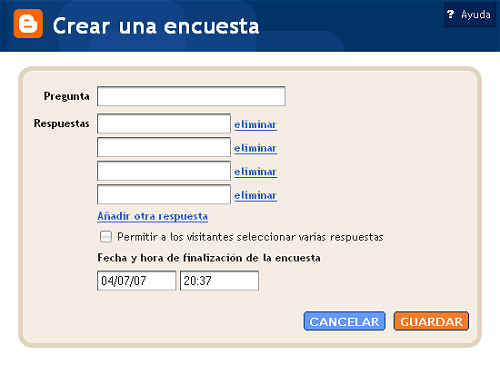Image resolution: width=500 pixels, height=365 pixels.
Task: Select the end time field 20:37
Action: click(219, 281)
